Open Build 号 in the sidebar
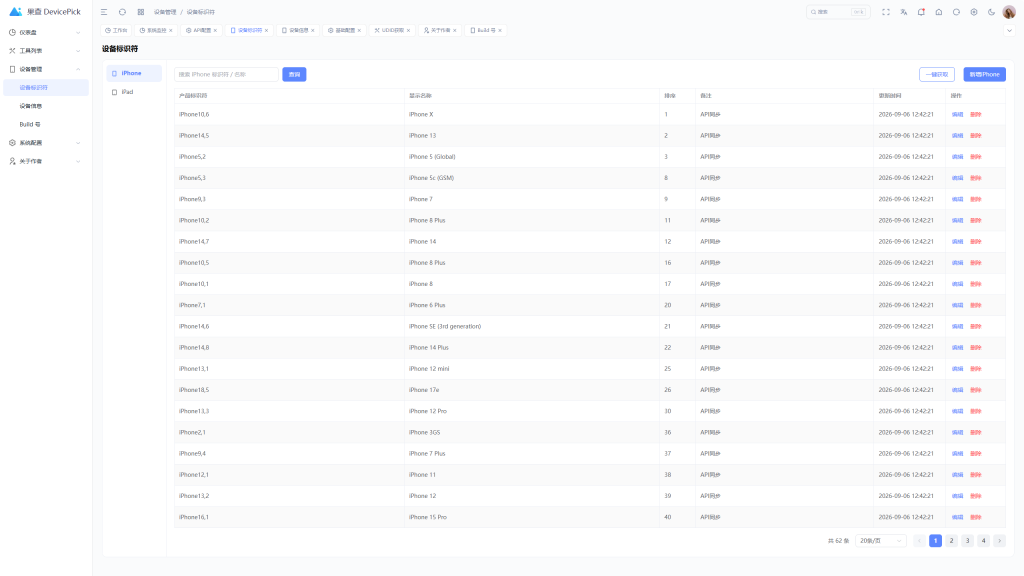 45,124
